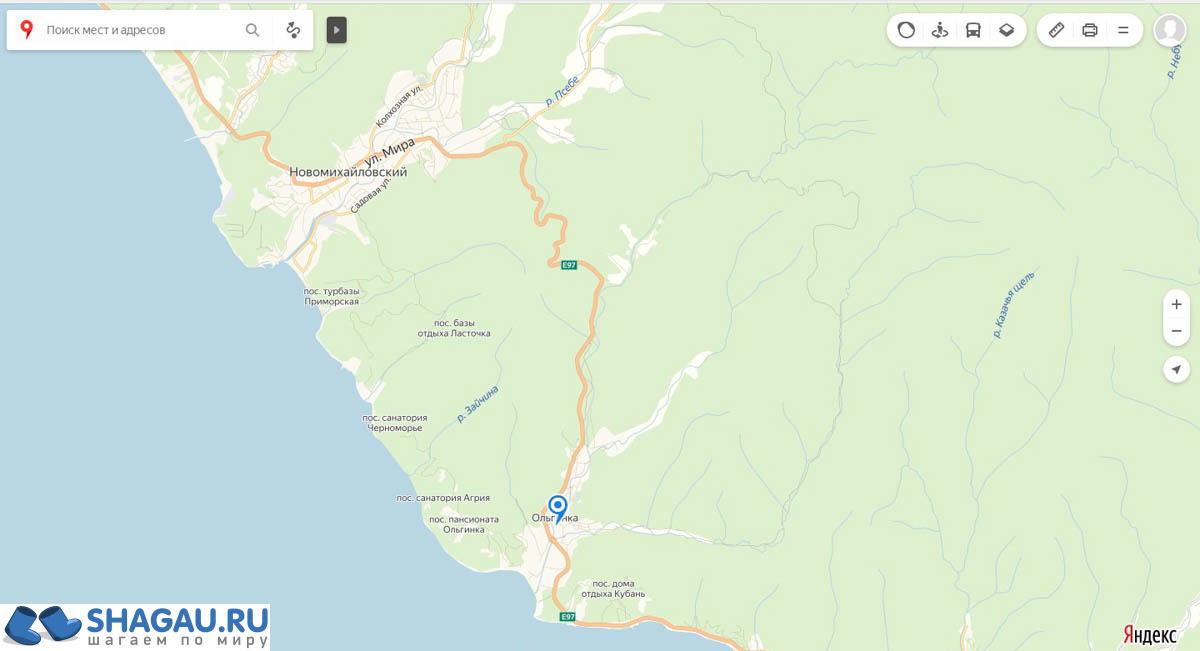The image size is (1200, 651).
Task: Click the search magnifier icon
Action: pos(253,30)
